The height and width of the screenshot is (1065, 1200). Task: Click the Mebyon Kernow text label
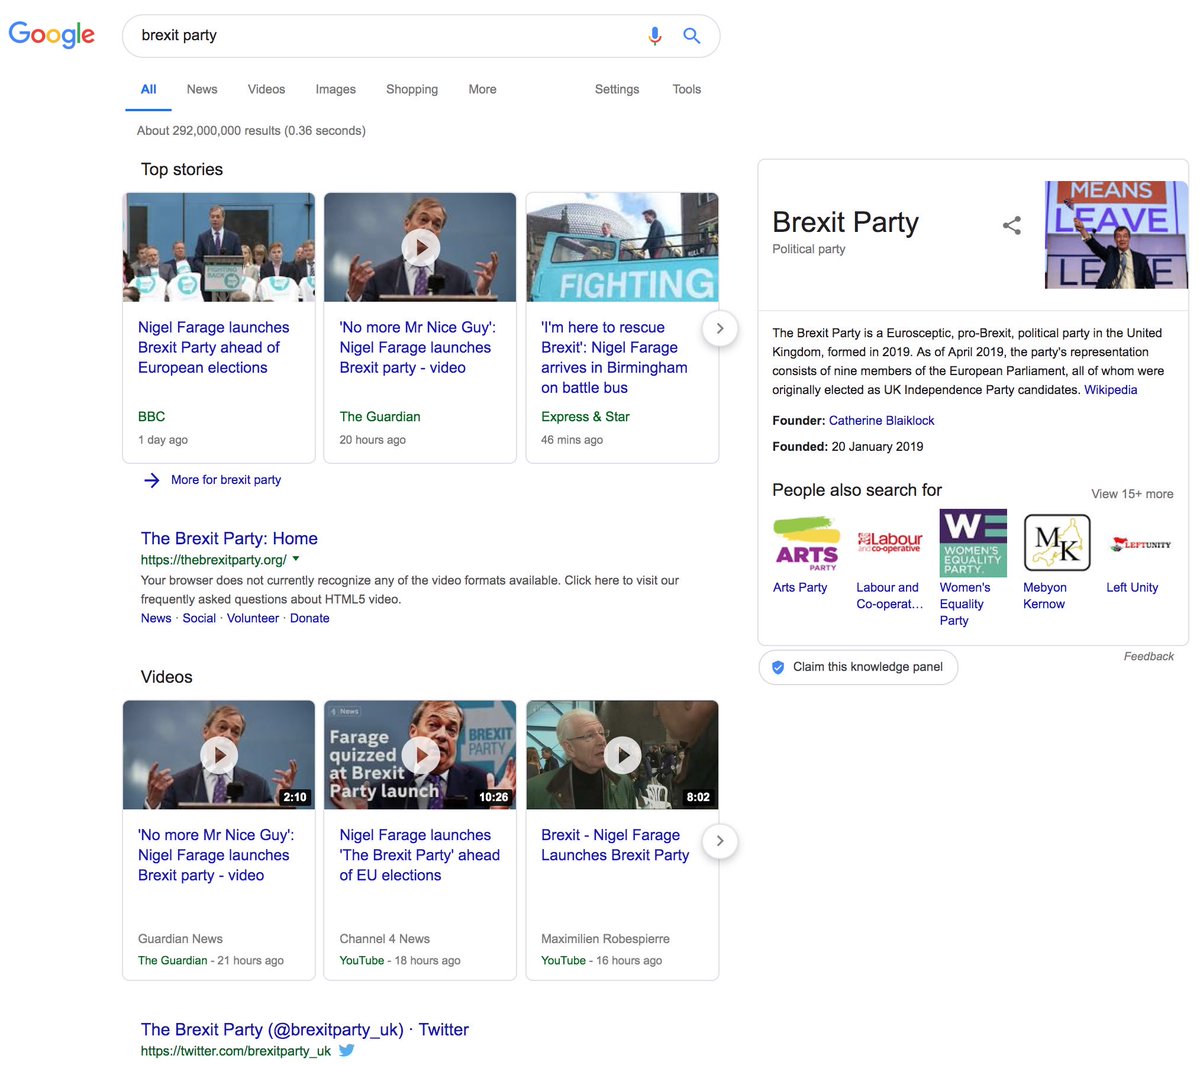(1045, 596)
